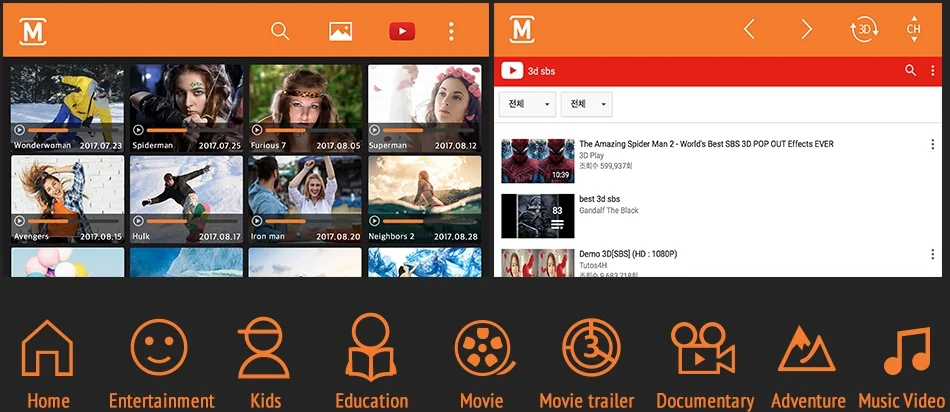Seek on the Wonderwoman progress bar
This screenshot has height=412, width=950.
(72, 130)
